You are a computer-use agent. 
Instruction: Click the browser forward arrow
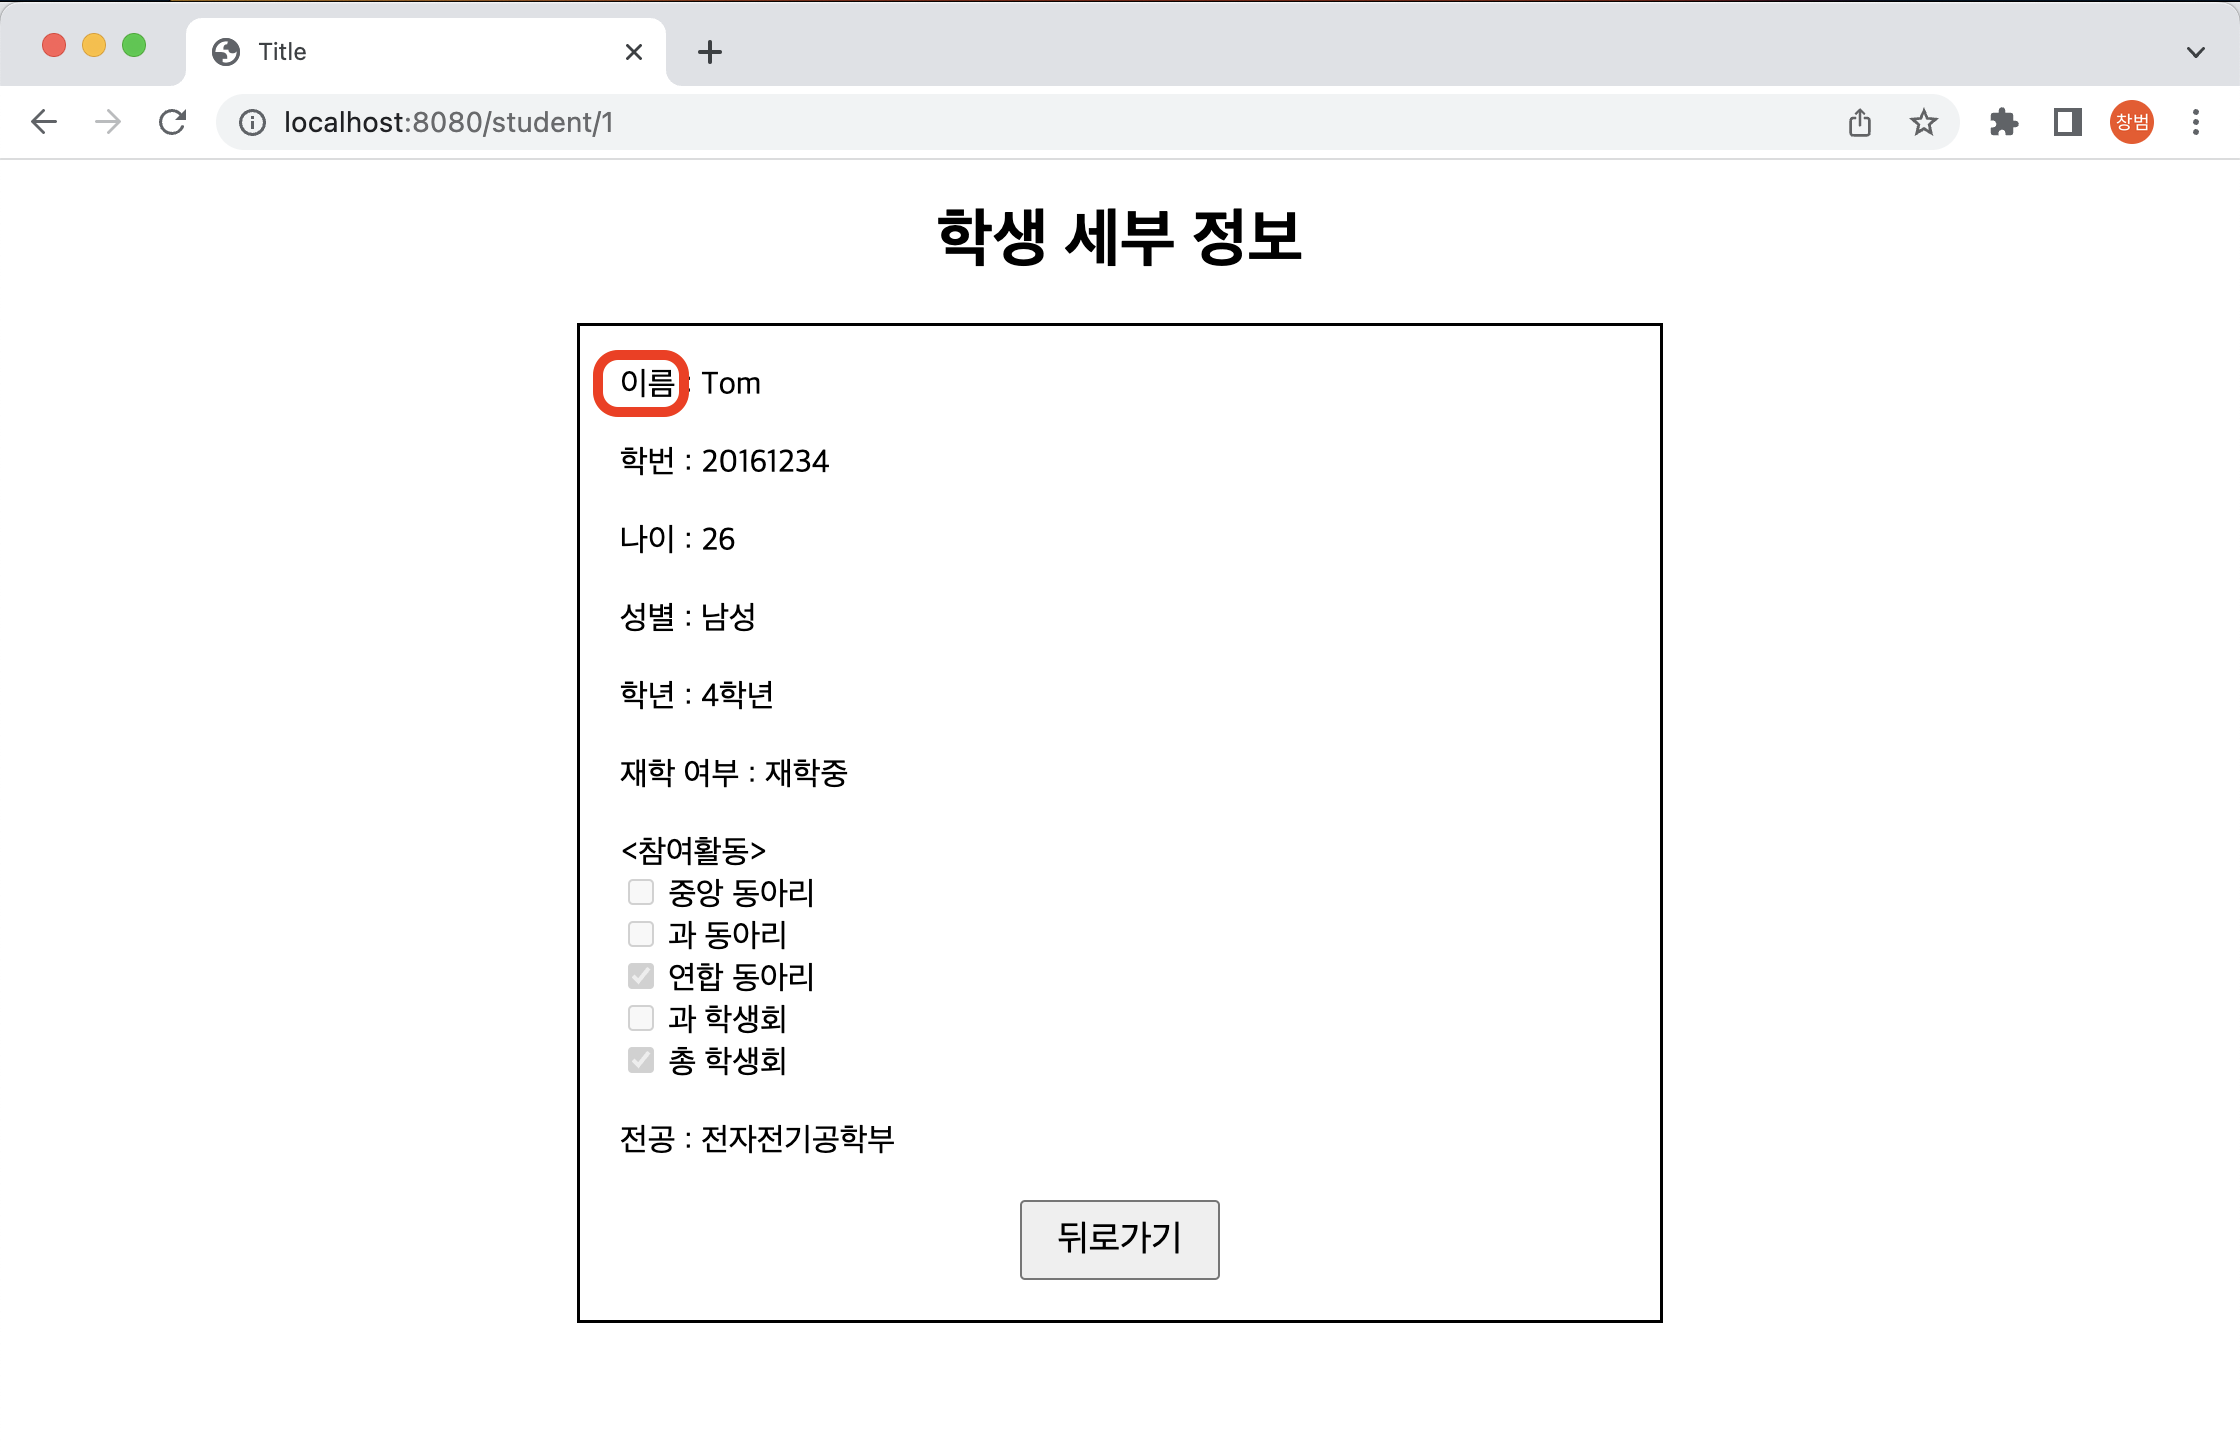[108, 122]
